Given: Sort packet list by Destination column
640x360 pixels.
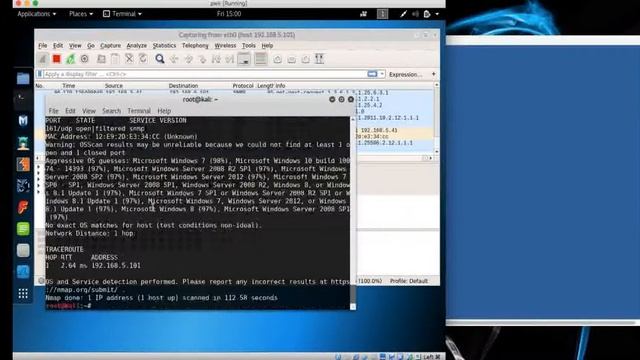Looking at the screenshot, I should [x=183, y=86].
